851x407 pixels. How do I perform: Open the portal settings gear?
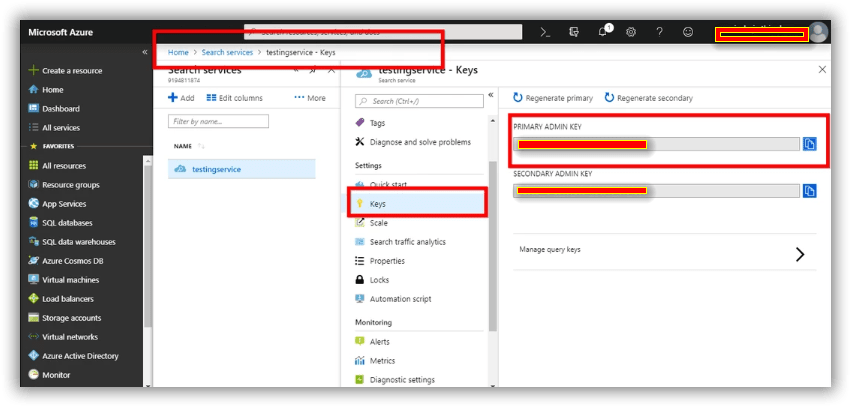click(x=631, y=32)
